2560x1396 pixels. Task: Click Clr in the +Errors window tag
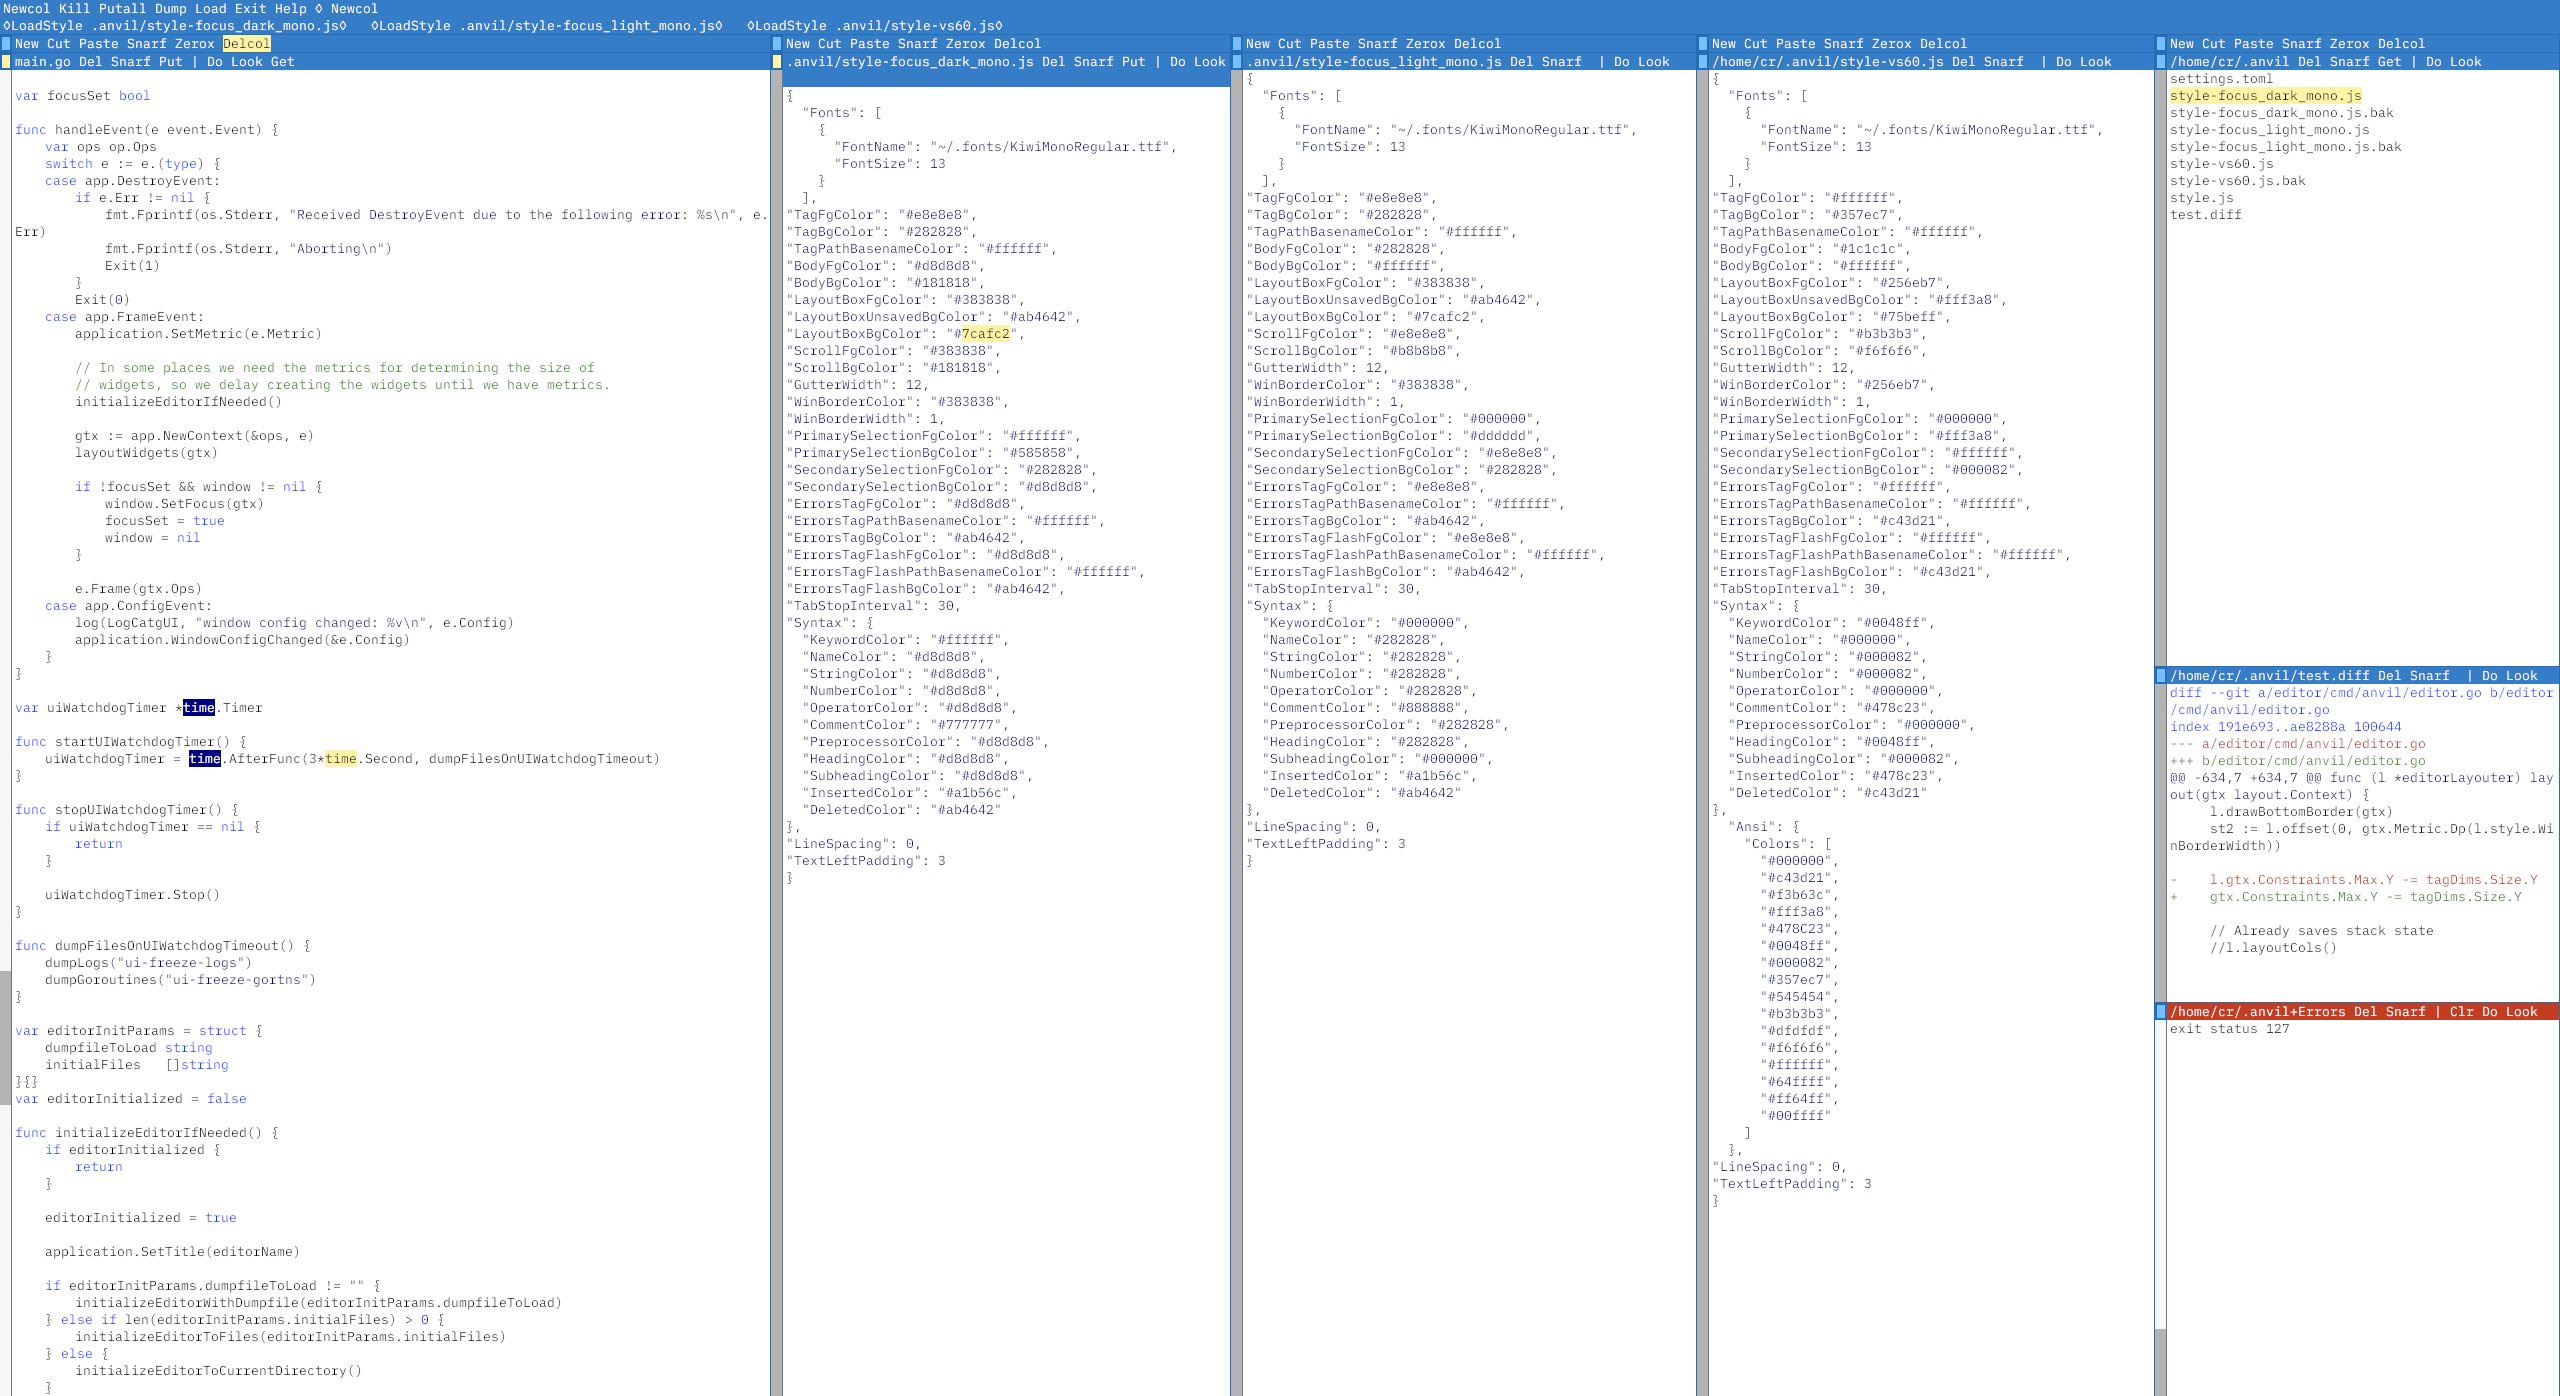(2461, 1012)
